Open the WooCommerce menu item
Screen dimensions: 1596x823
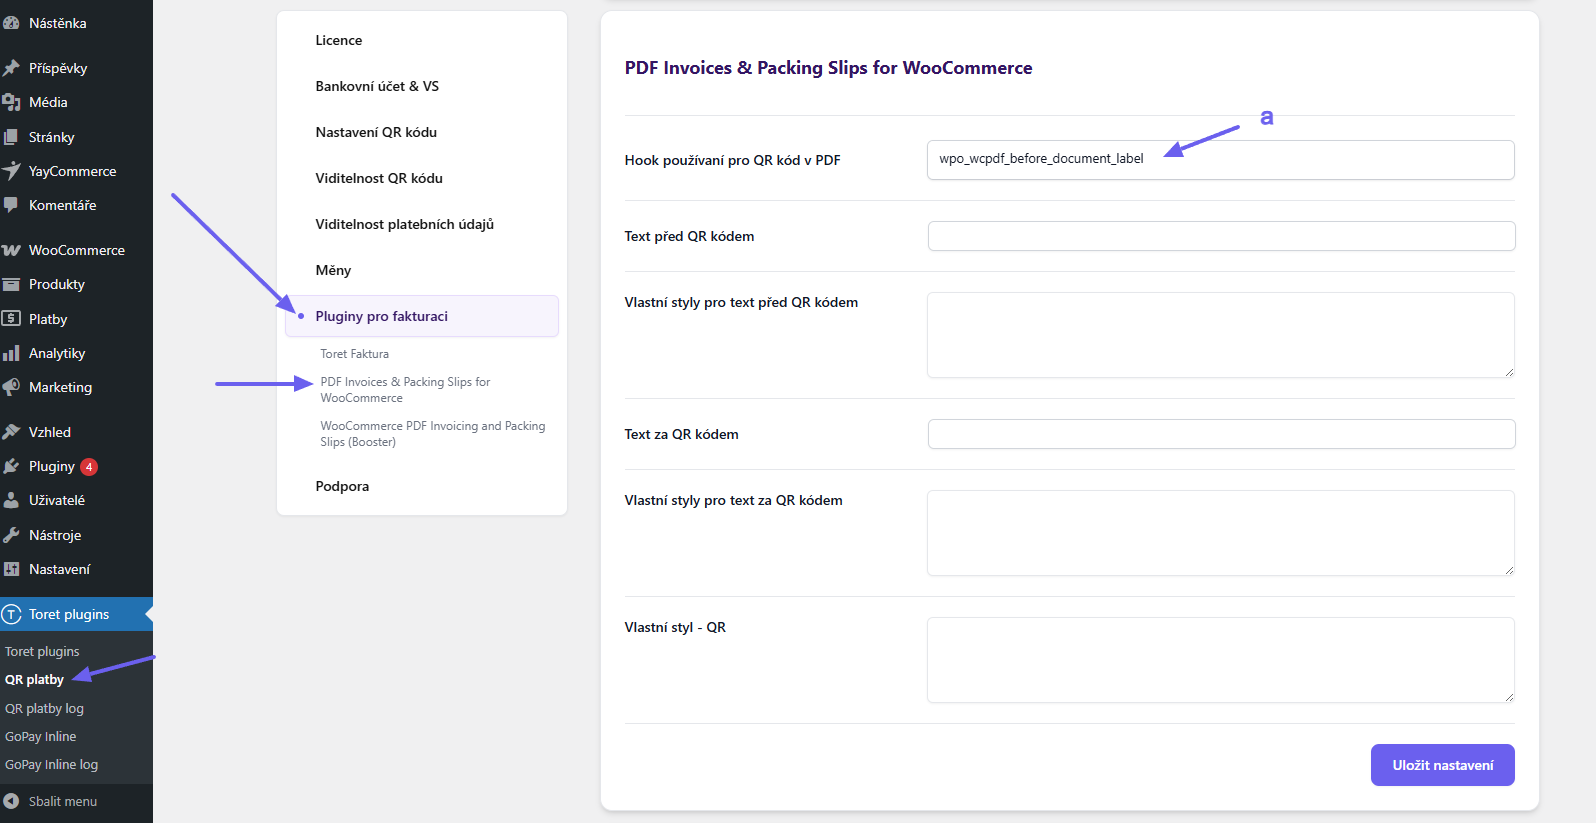point(76,250)
